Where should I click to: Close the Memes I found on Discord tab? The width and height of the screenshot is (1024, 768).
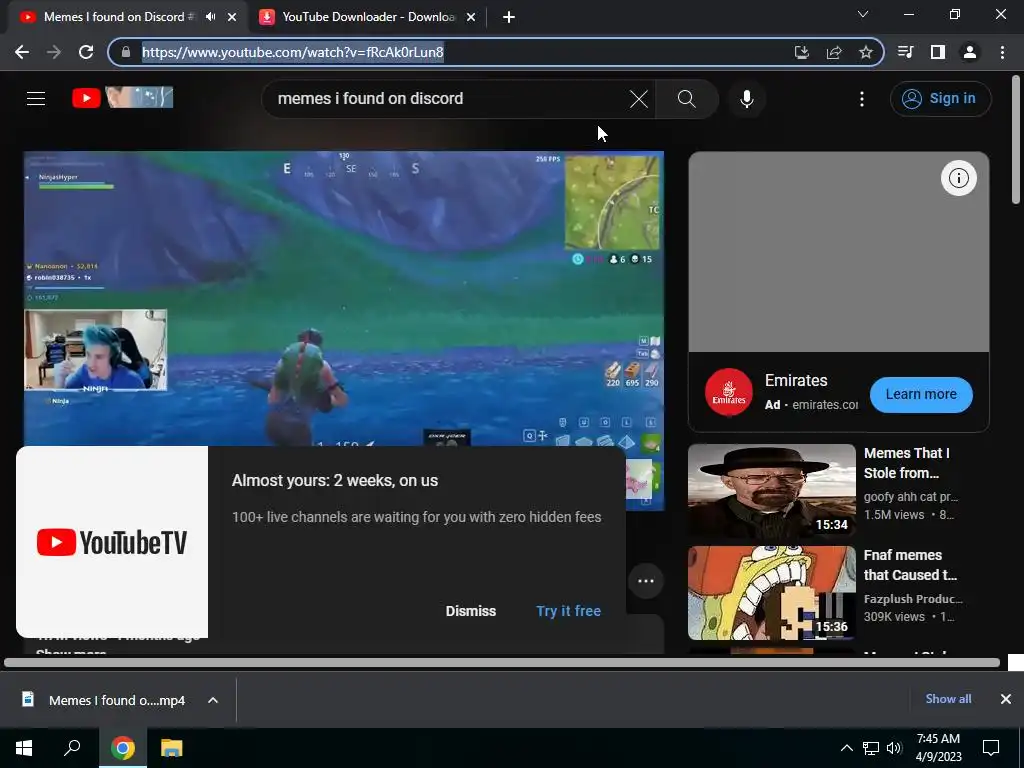pos(232,18)
